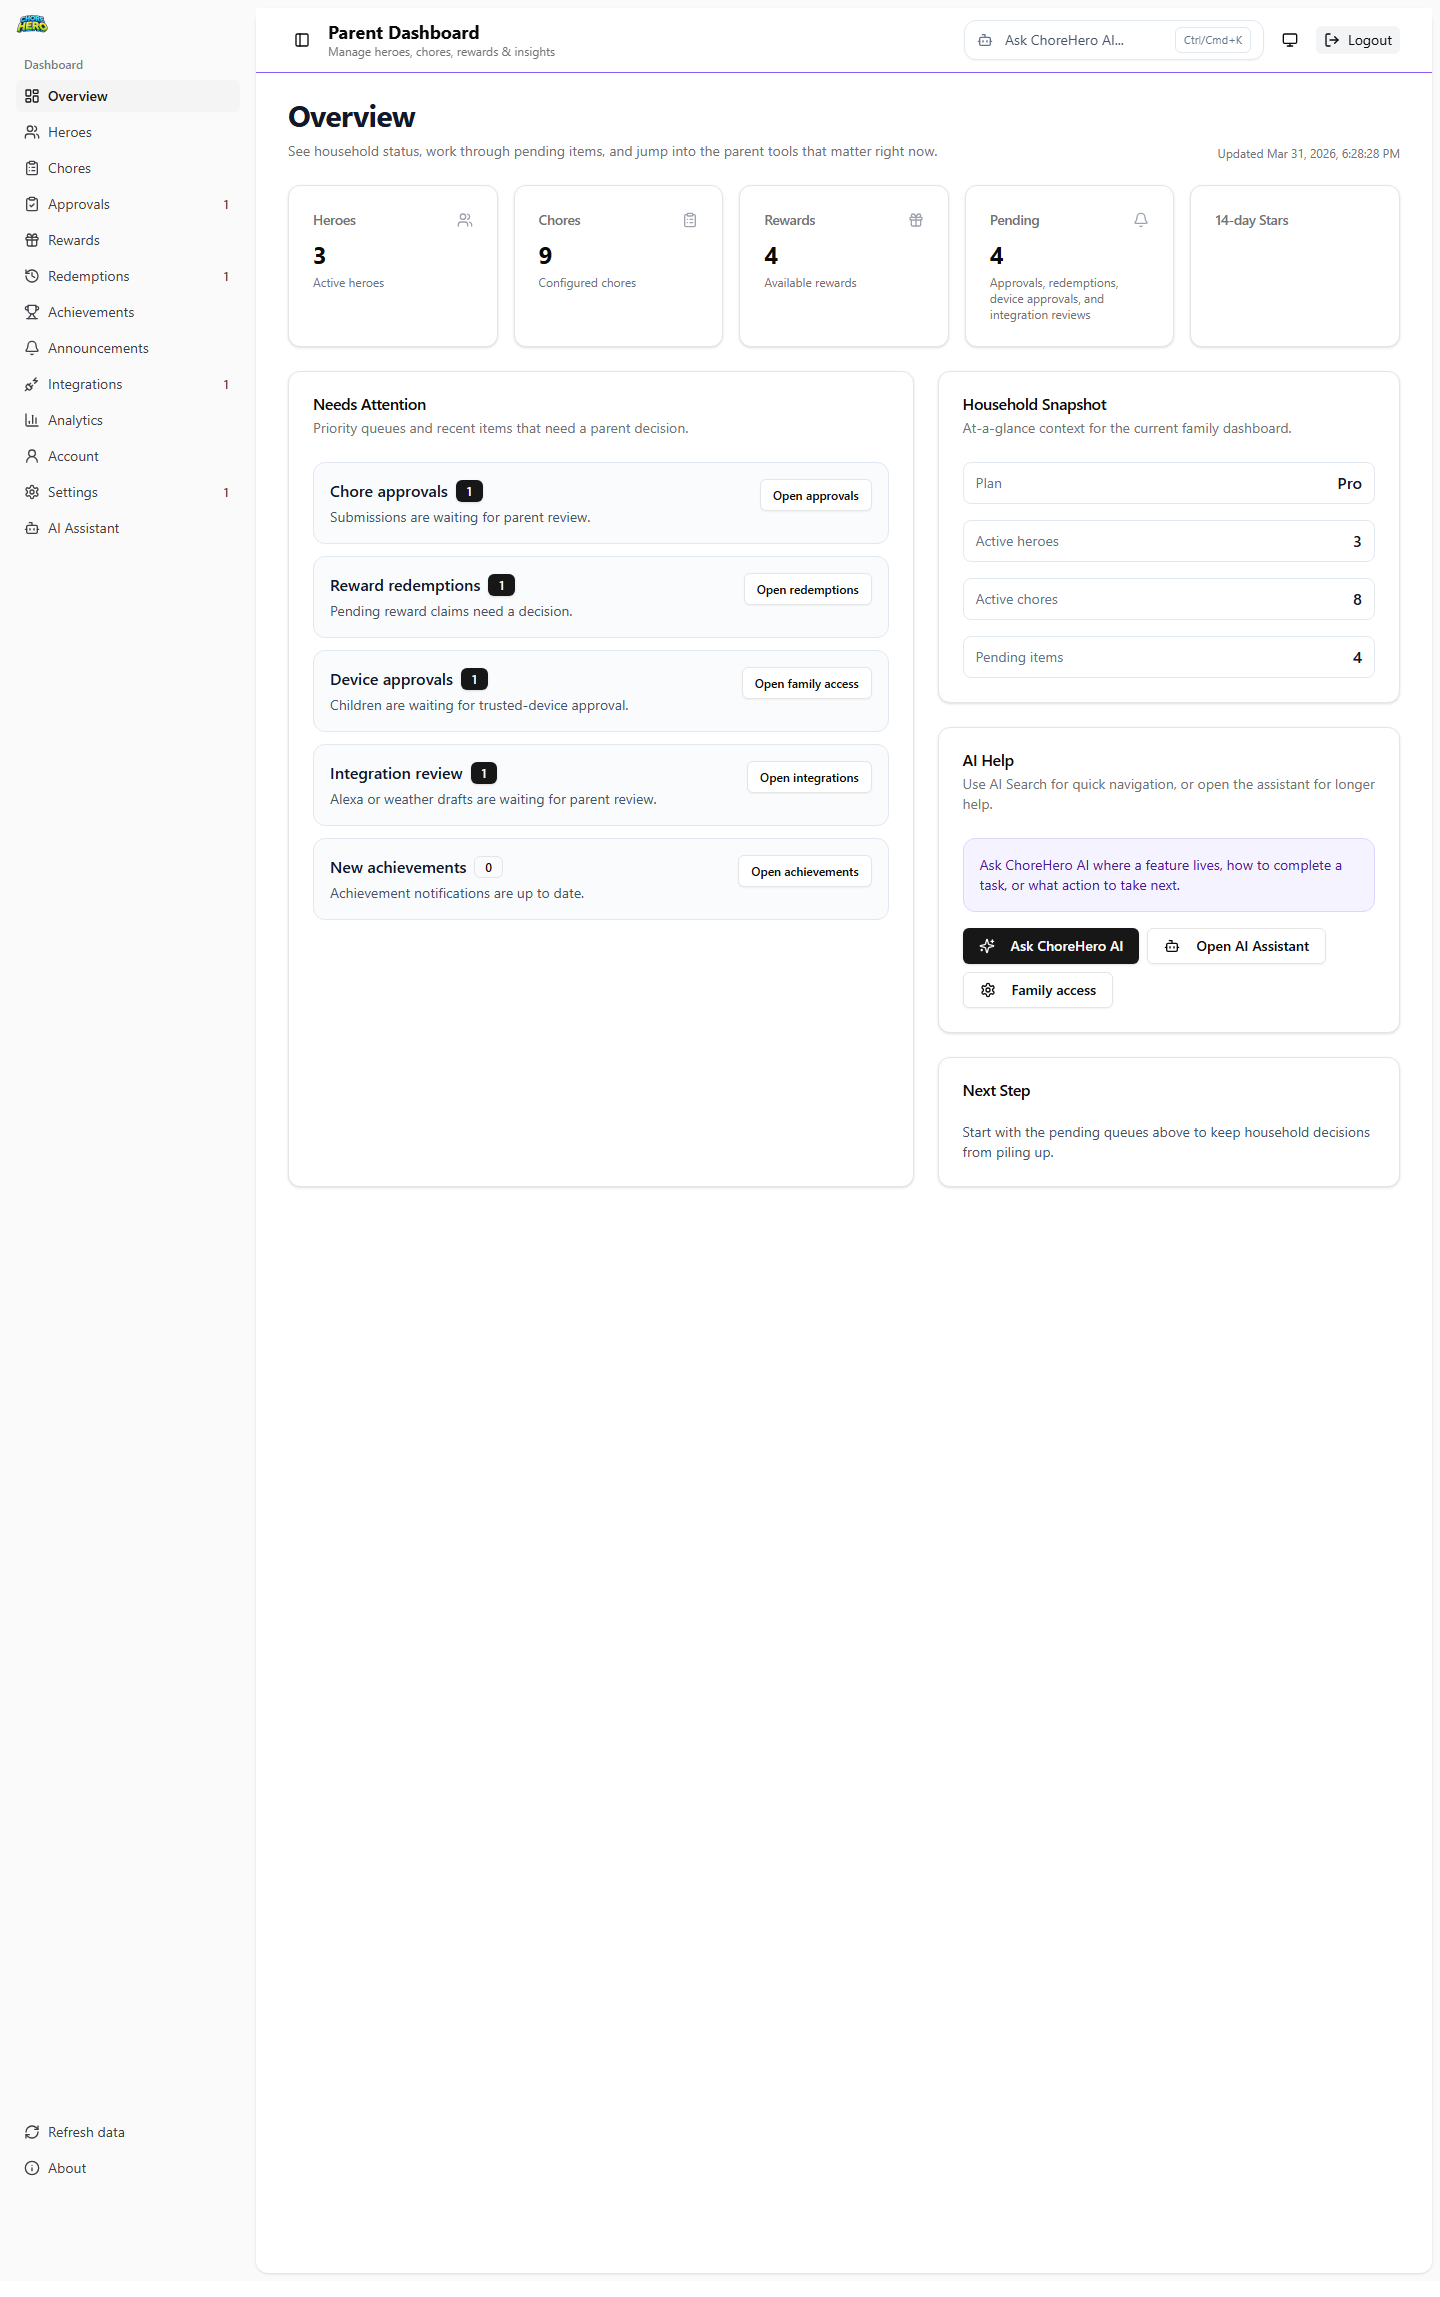
Task: Click the gear icon on Family access button
Action: pyautogui.click(x=988, y=990)
